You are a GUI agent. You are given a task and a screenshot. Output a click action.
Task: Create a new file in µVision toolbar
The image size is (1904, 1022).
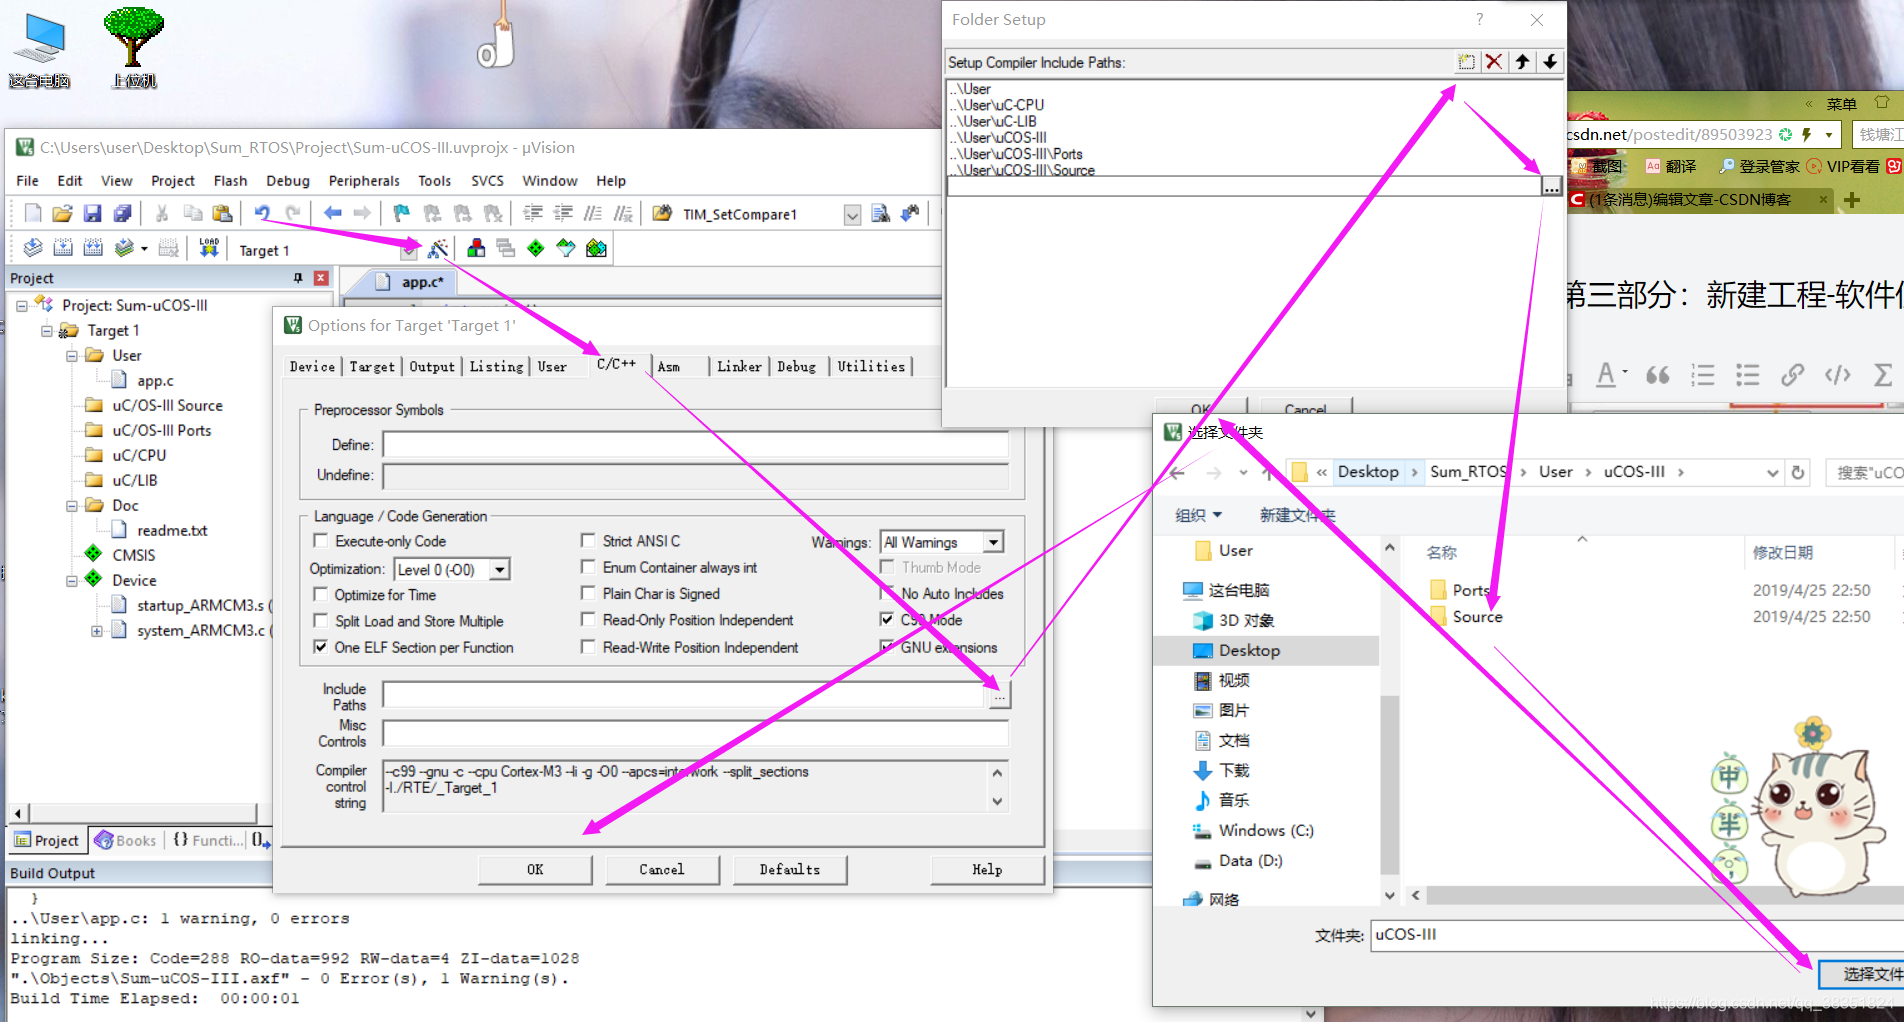coord(33,213)
